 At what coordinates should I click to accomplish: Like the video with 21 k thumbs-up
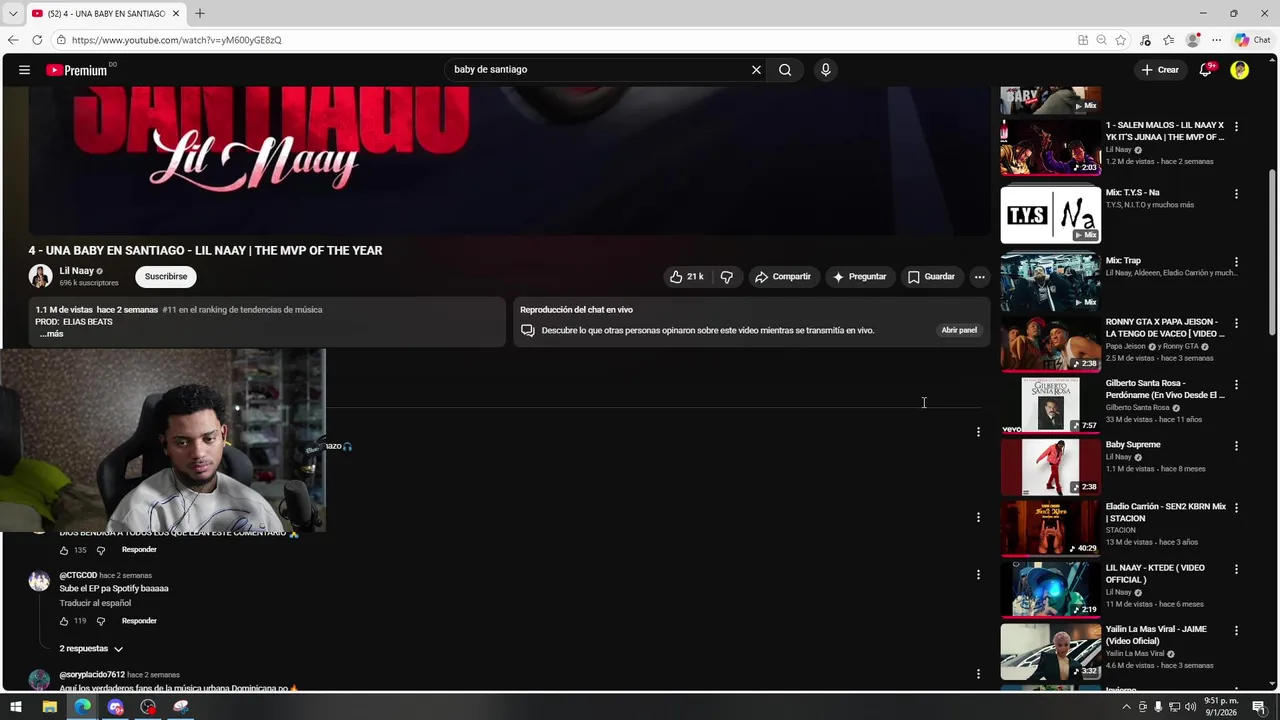click(687, 277)
